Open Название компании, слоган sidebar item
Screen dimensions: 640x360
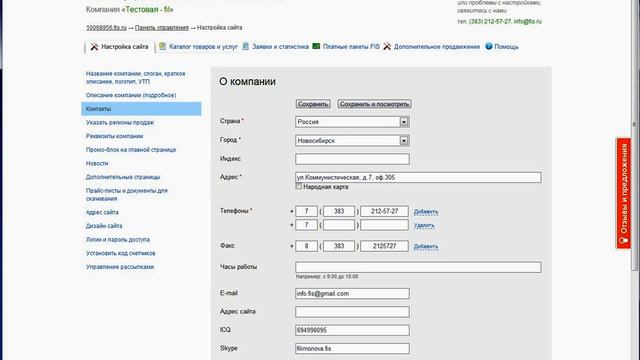(x=136, y=78)
